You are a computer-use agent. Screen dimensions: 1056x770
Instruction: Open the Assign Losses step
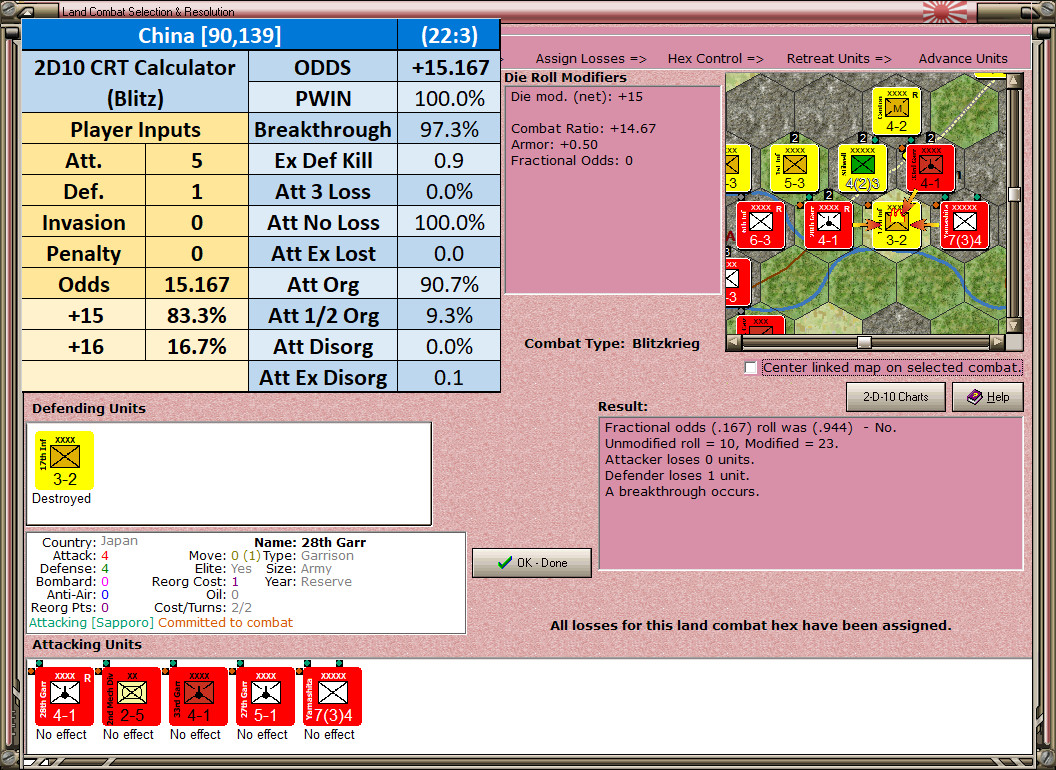pyautogui.click(x=591, y=59)
